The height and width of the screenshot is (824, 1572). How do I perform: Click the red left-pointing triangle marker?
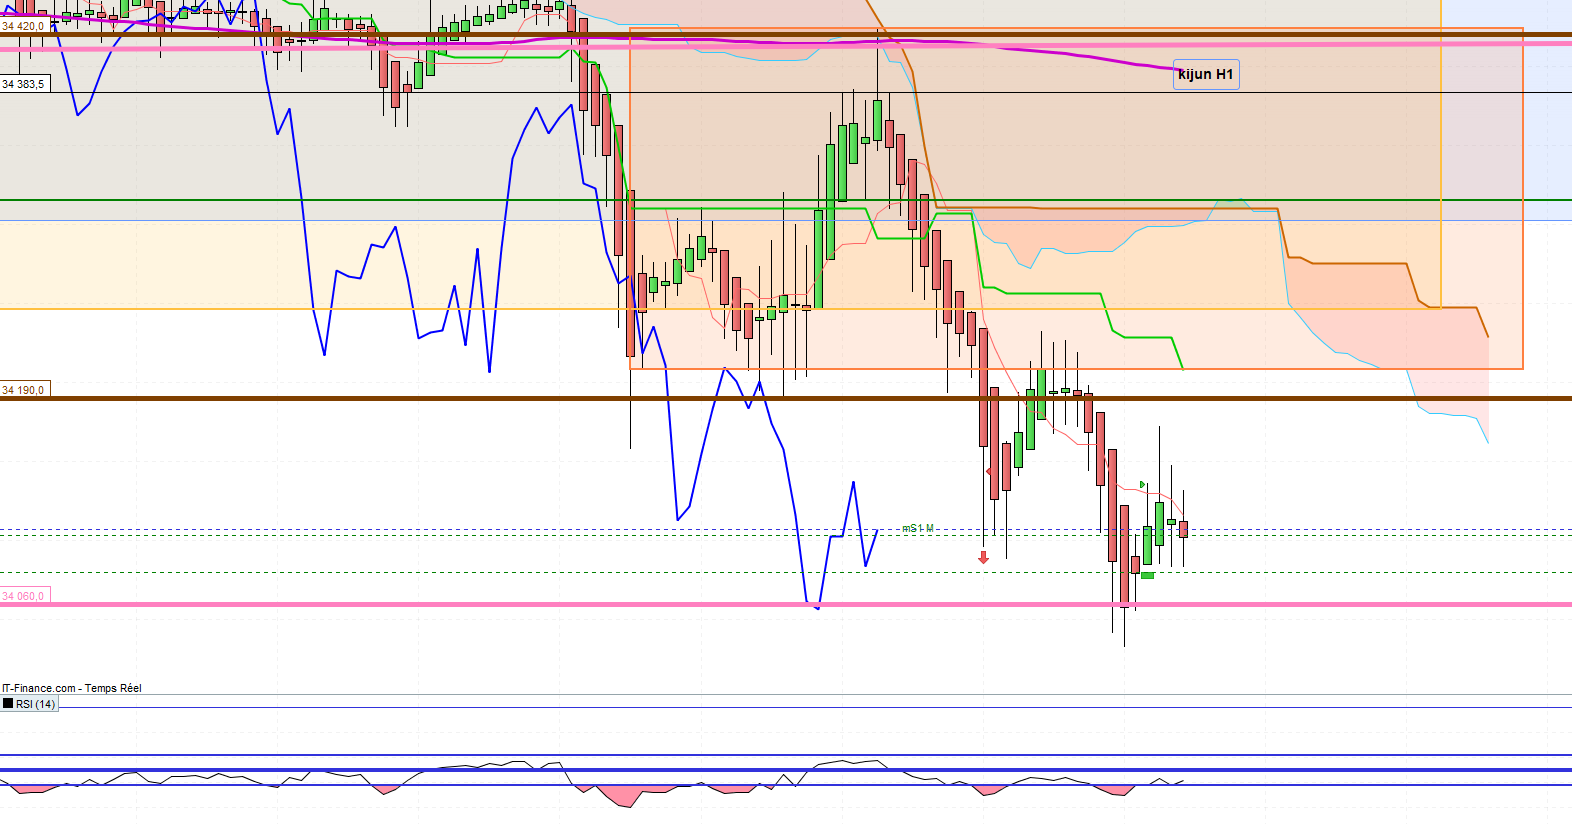[989, 471]
